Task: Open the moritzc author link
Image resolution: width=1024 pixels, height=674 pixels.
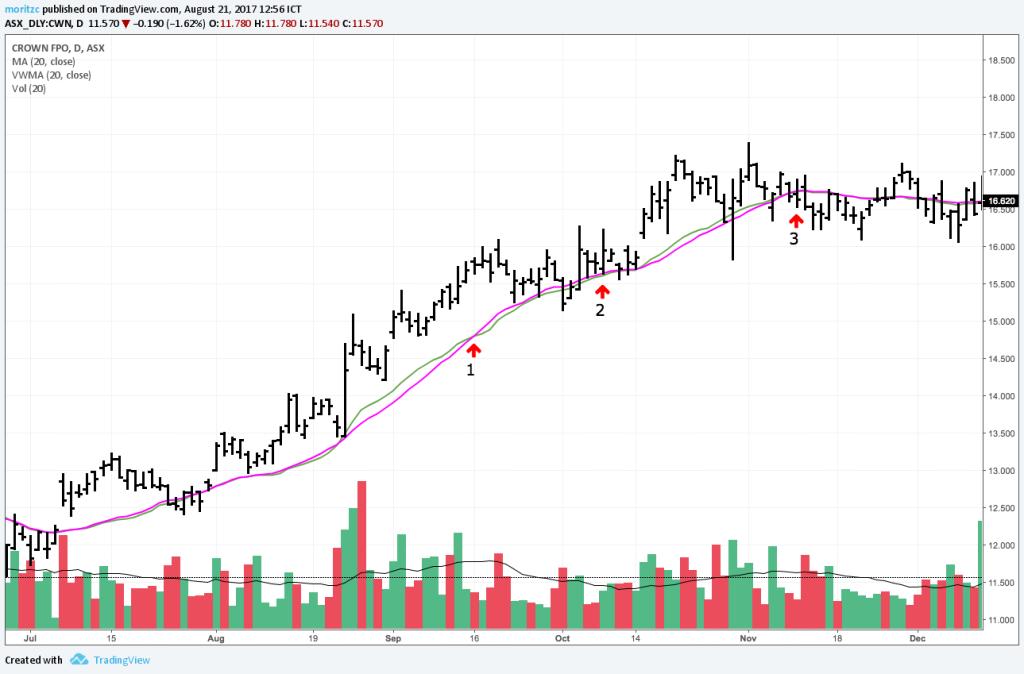Action: 22,9
